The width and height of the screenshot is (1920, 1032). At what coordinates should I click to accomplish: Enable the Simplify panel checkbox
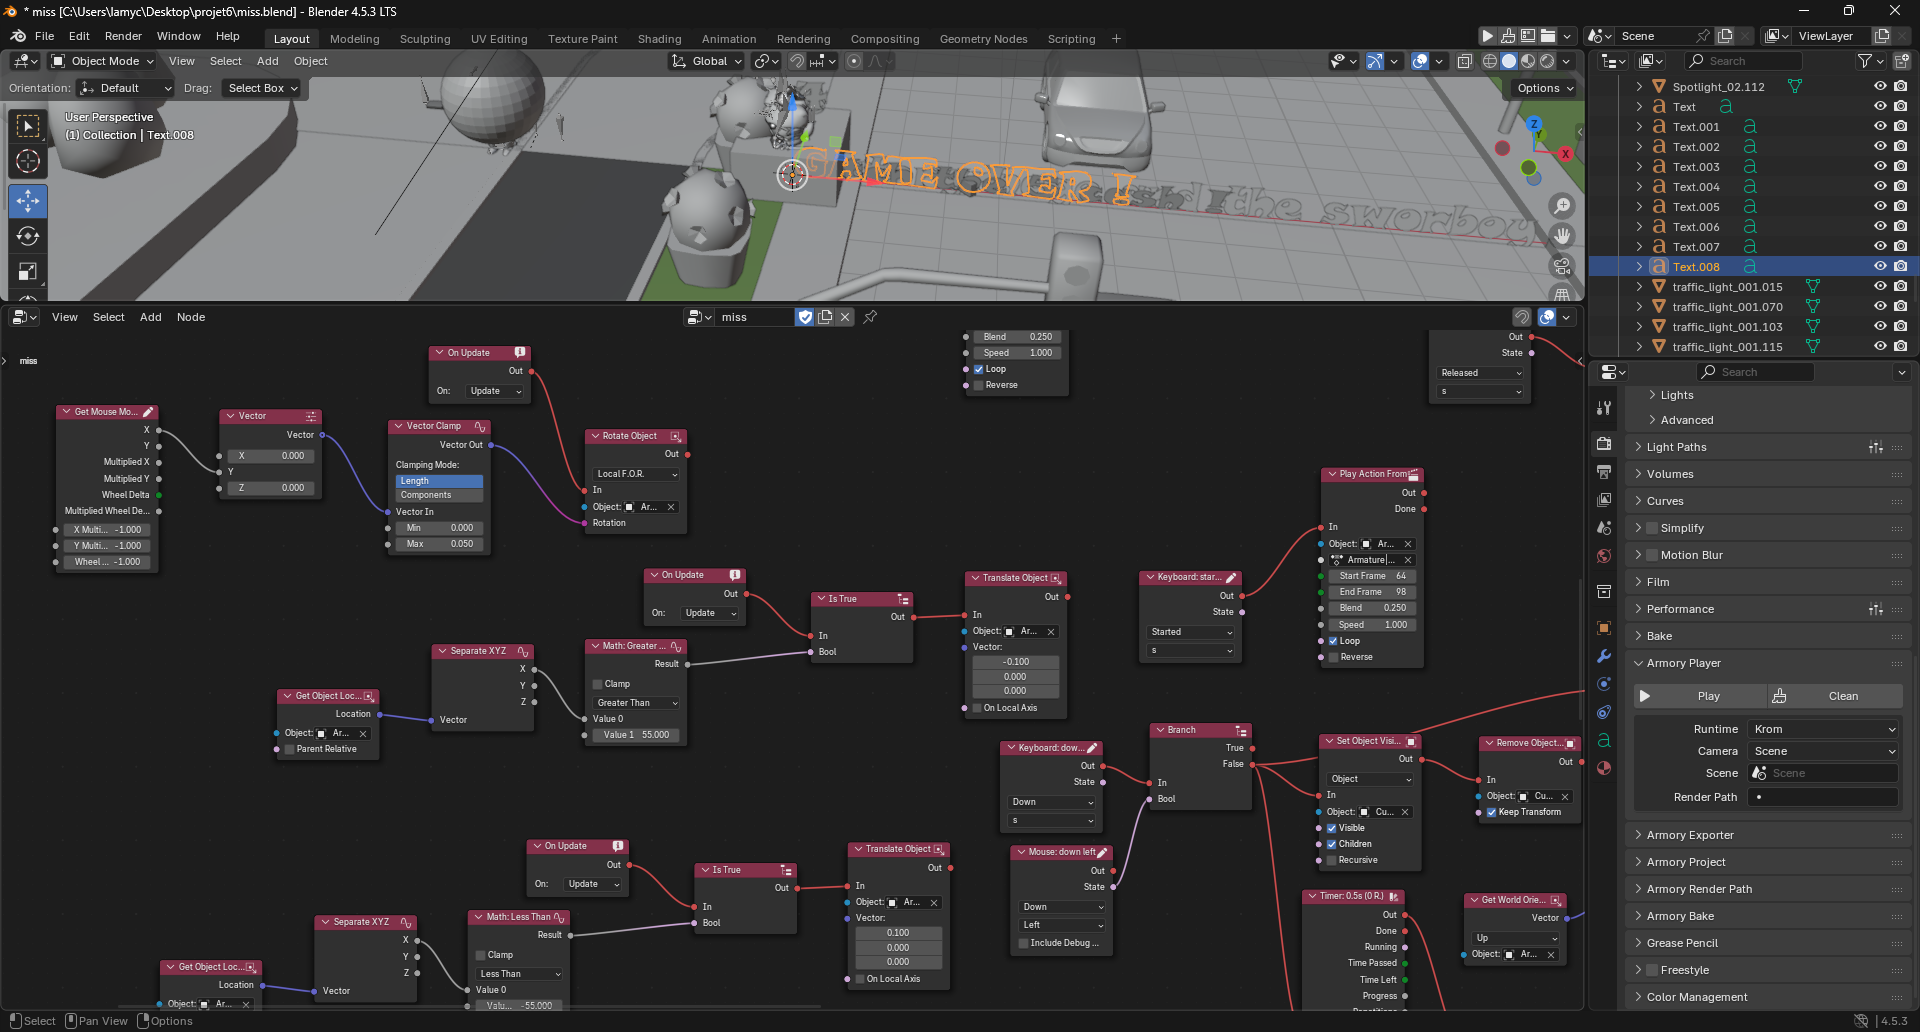click(x=1652, y=528)
